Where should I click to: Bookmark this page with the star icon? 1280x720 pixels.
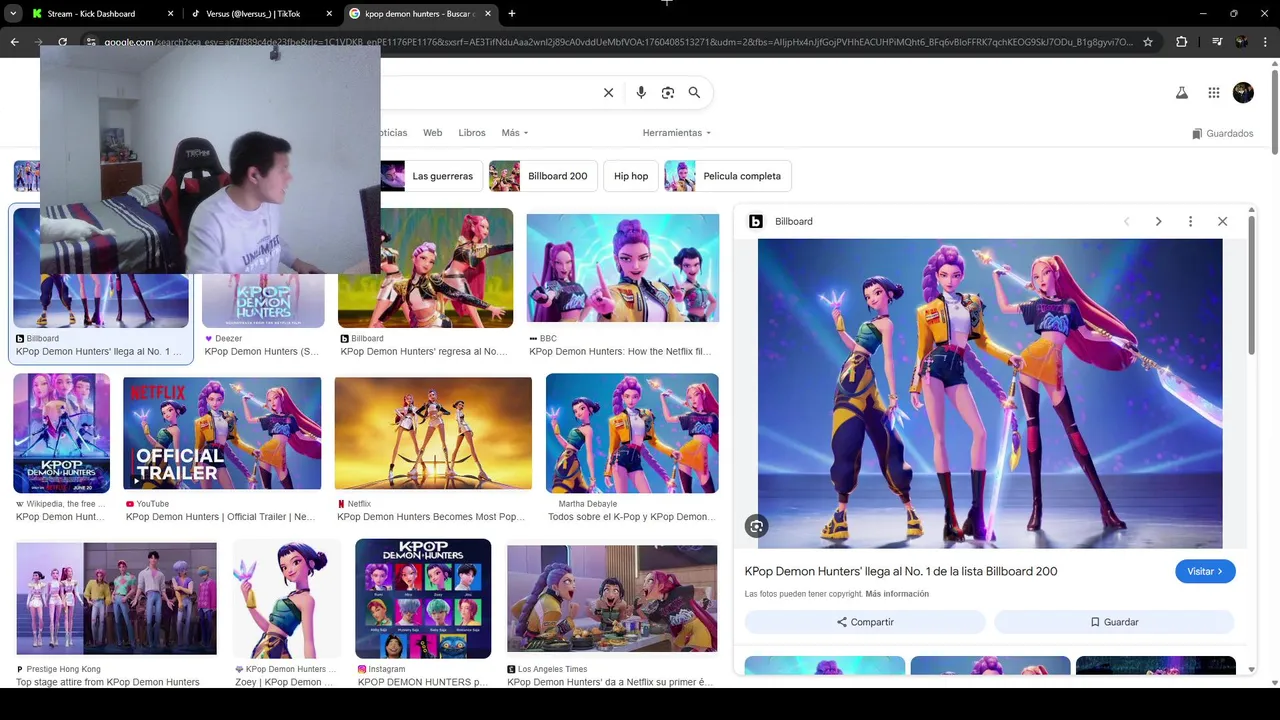1148,42
